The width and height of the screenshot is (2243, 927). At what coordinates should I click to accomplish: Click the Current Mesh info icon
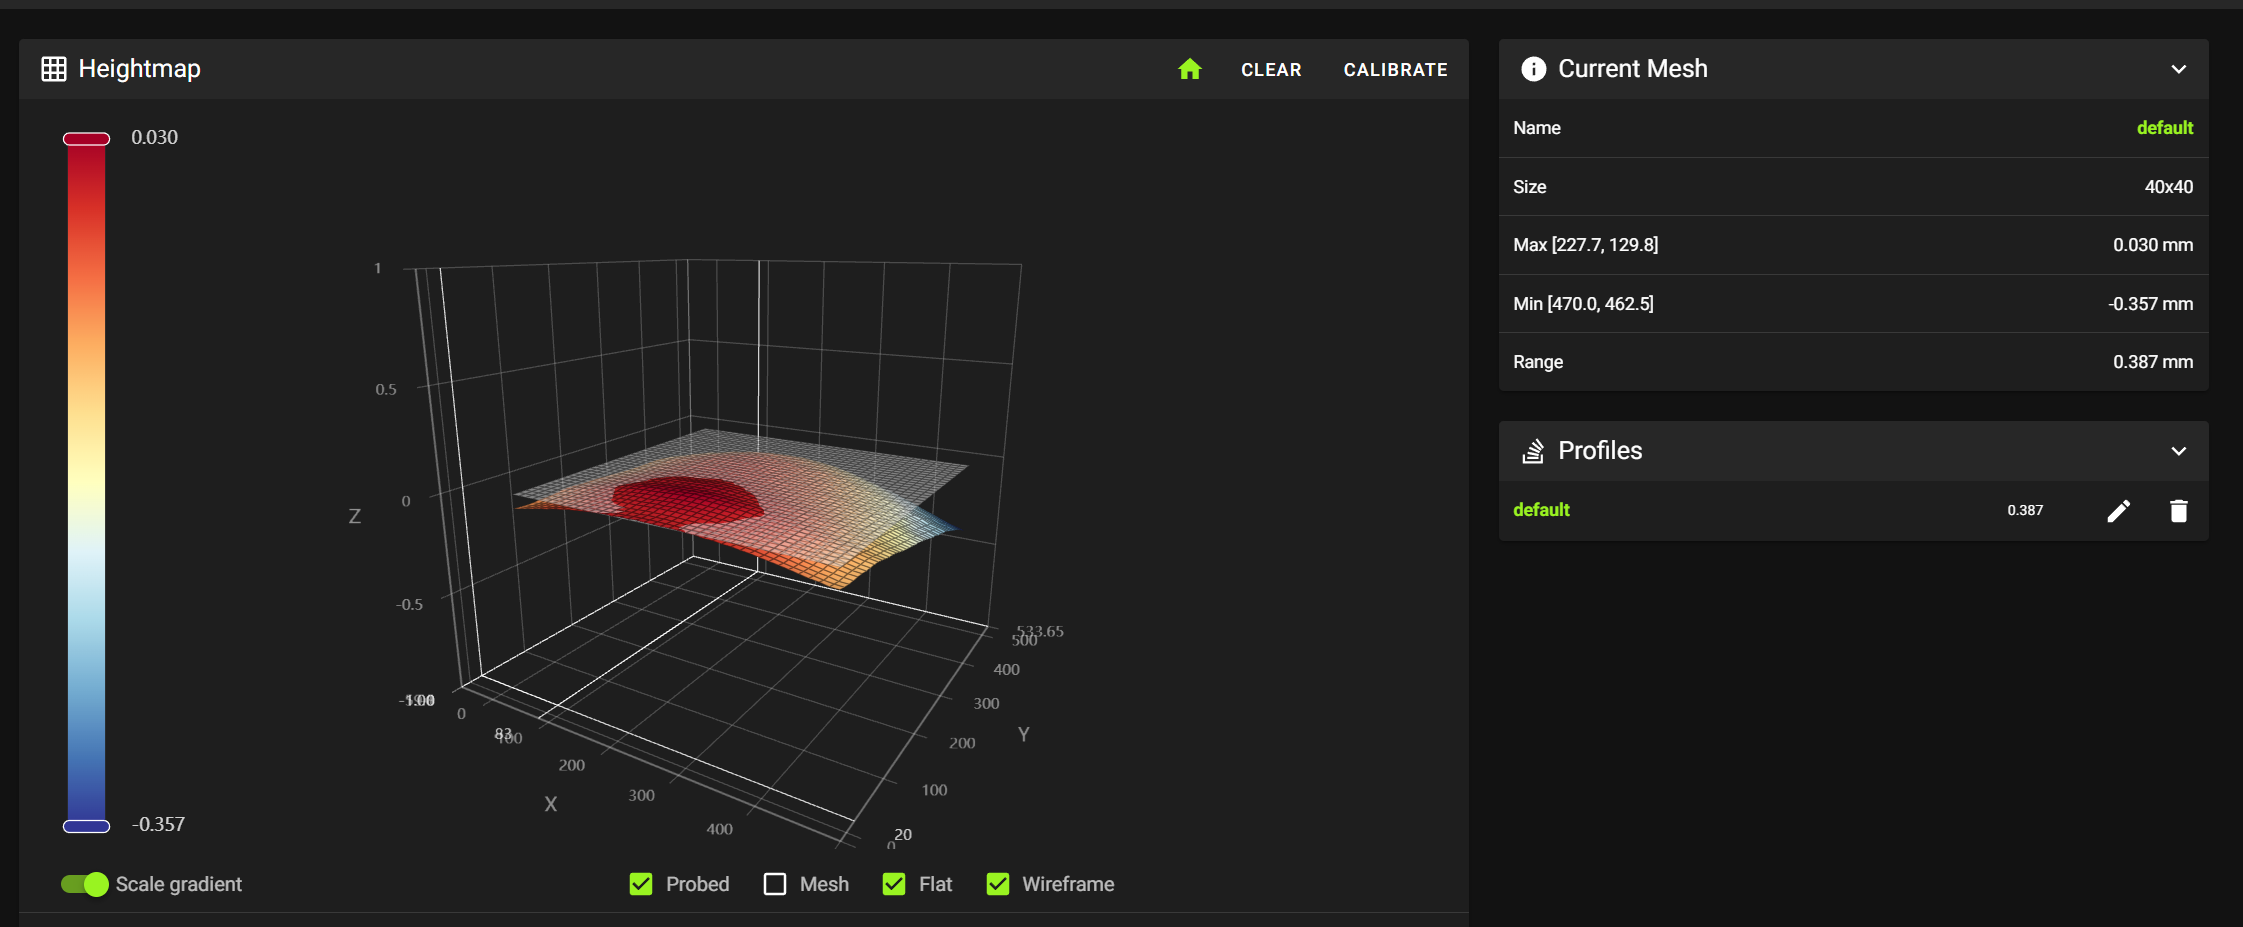coord(1533,69)
